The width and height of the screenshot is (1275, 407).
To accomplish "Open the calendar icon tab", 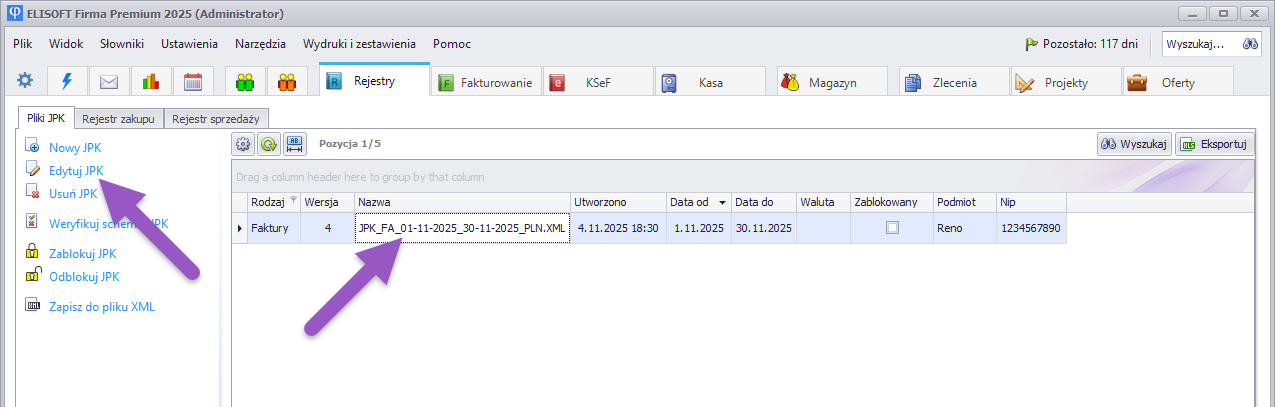I will 193,82.
